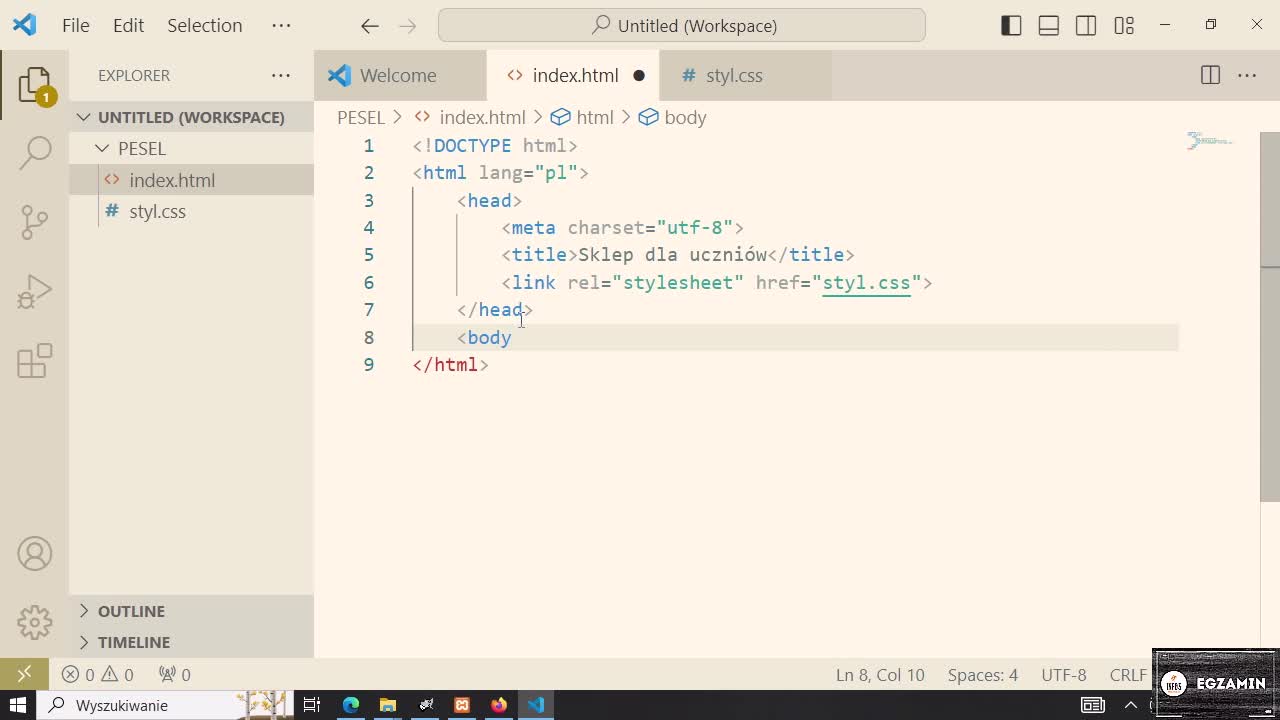
Task: Open Firefox from the taskbar
Action: pos(499,705)
